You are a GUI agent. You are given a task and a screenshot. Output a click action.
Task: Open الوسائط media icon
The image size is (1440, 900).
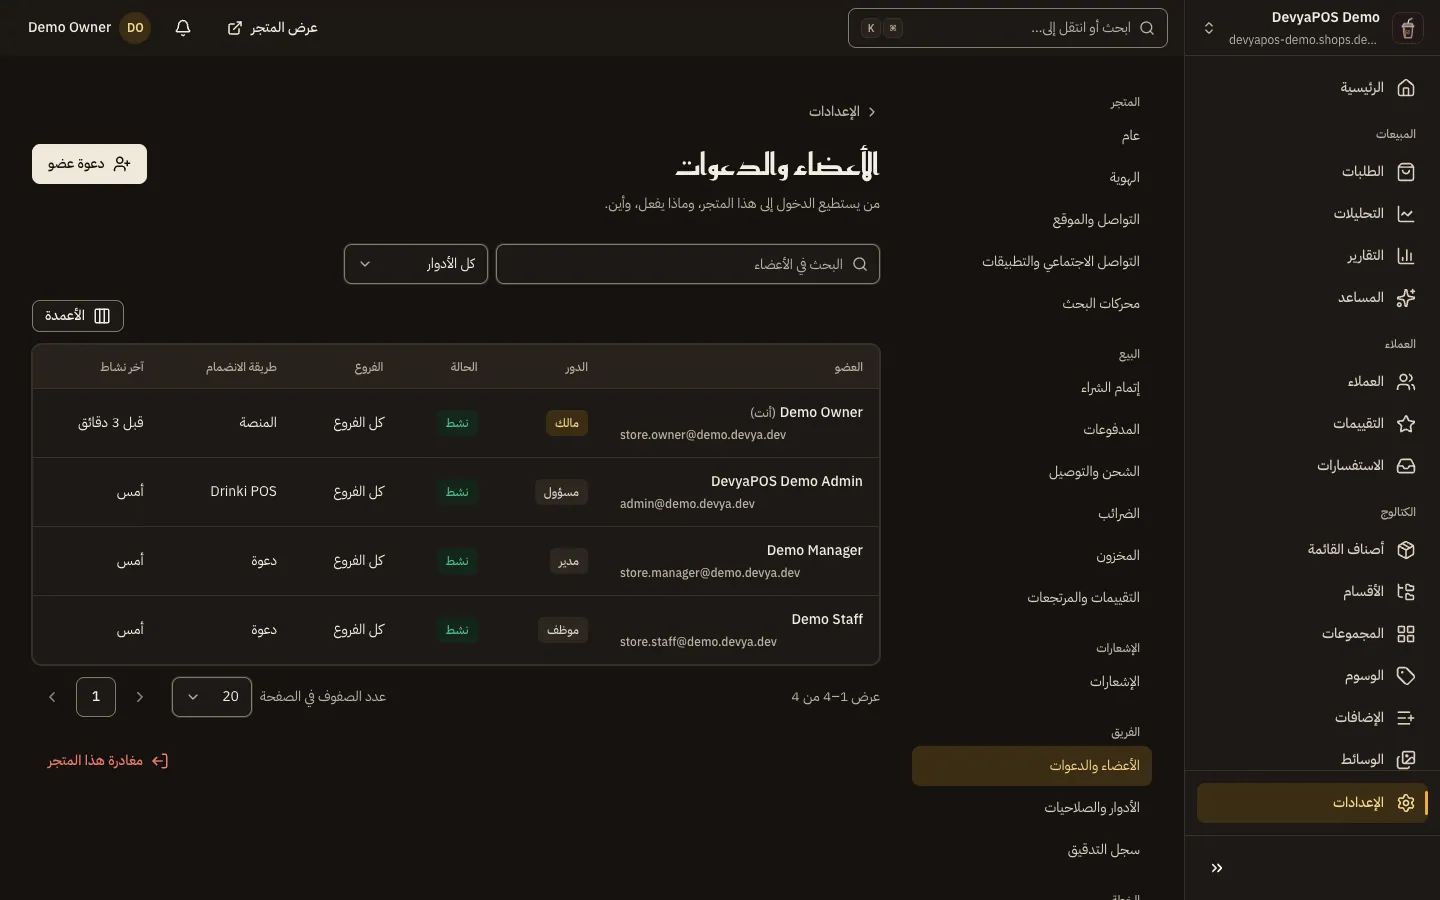point(1405,760)
